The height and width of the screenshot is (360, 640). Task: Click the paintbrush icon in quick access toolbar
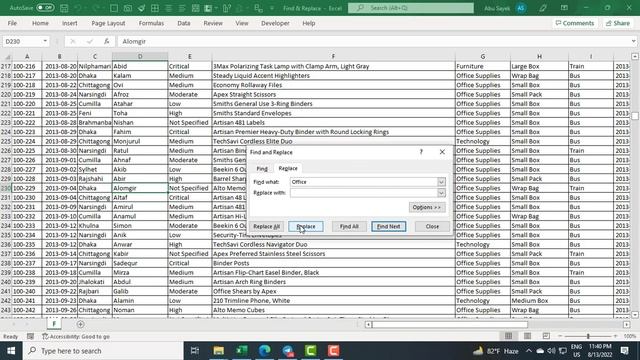coord(141,8)
